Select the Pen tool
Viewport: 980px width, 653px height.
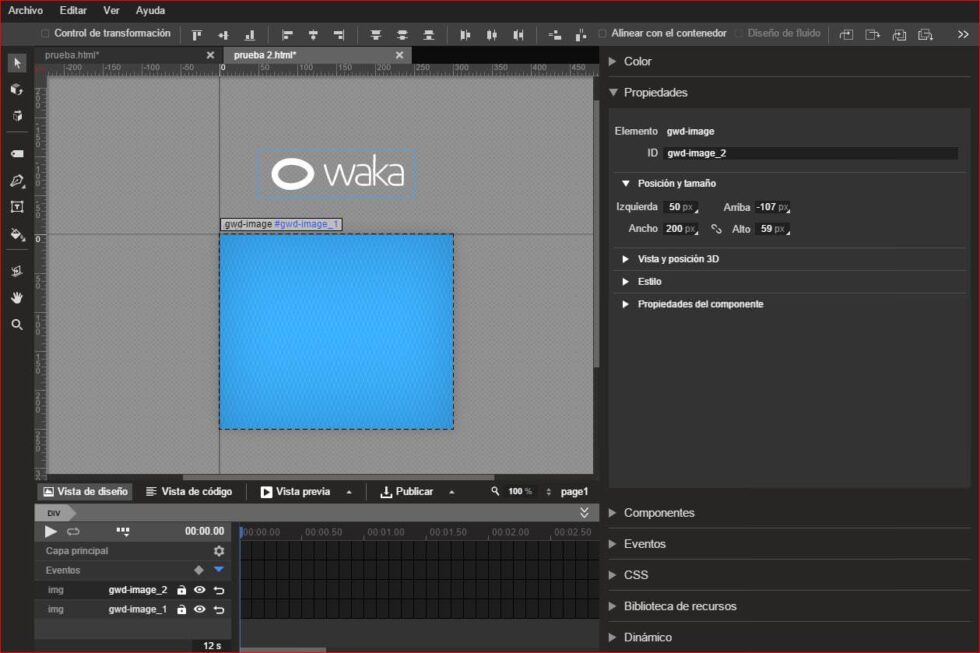[15, 179]
